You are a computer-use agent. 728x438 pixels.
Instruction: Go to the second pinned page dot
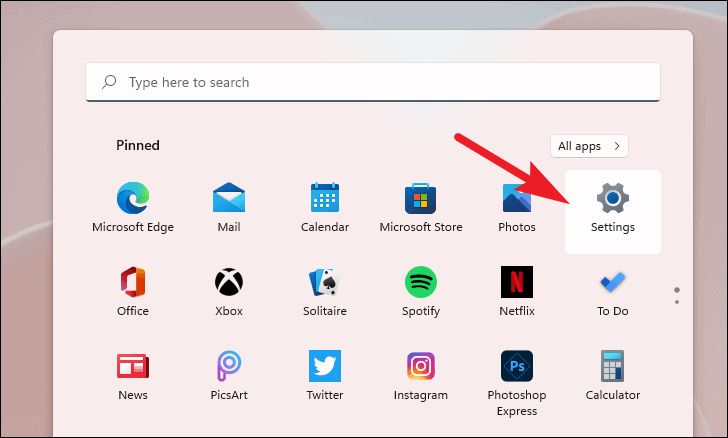click(677, 302)
